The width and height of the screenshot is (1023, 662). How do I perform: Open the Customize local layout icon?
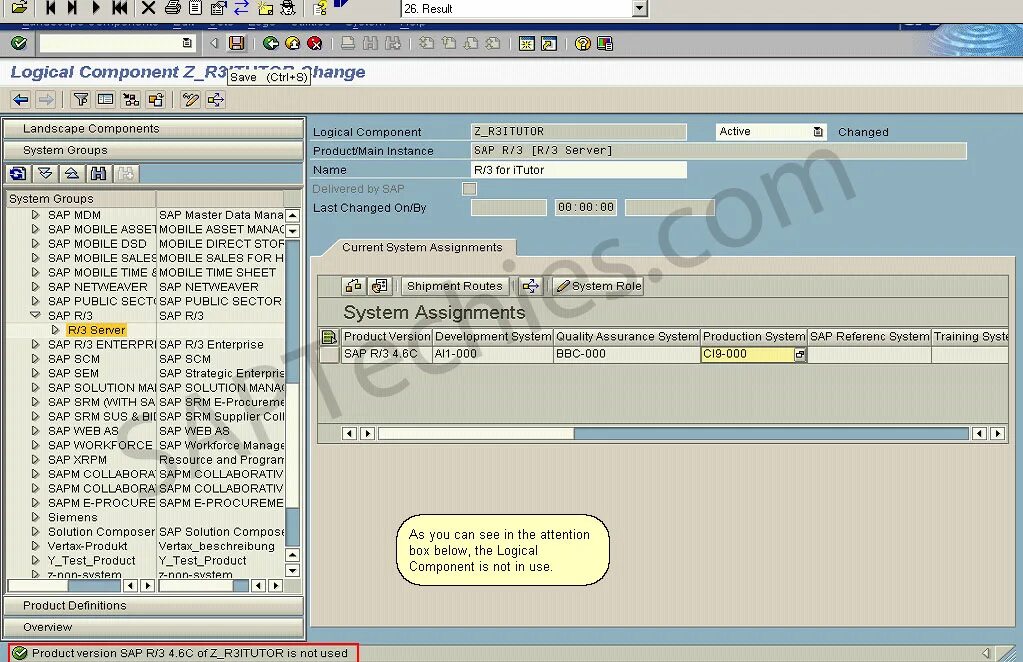pyautogui.click(x=605, y=44)
